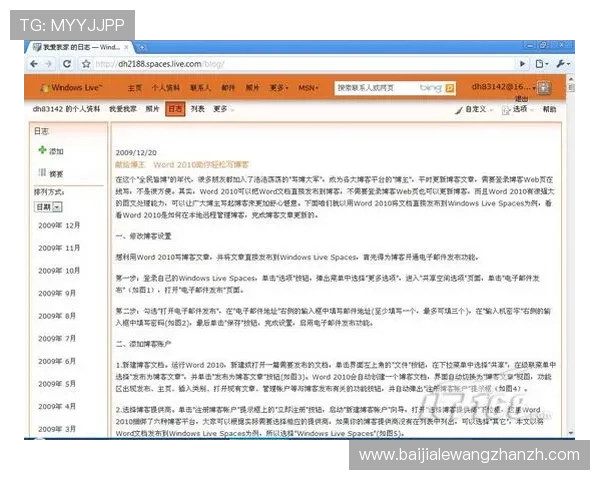Open 邮件 mail in header menu

pos(228,88)
